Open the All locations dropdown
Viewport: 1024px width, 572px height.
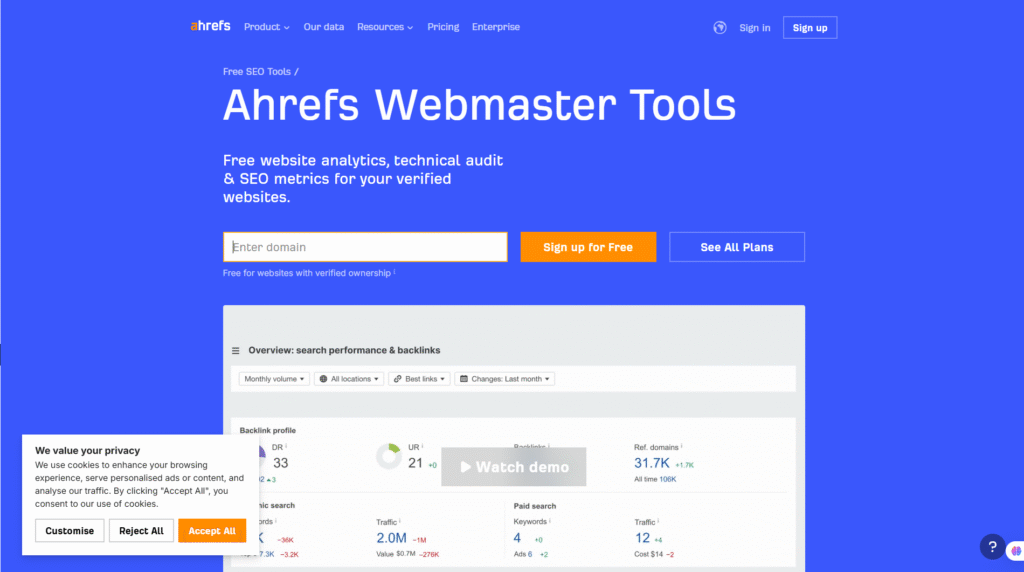[348, 379]
